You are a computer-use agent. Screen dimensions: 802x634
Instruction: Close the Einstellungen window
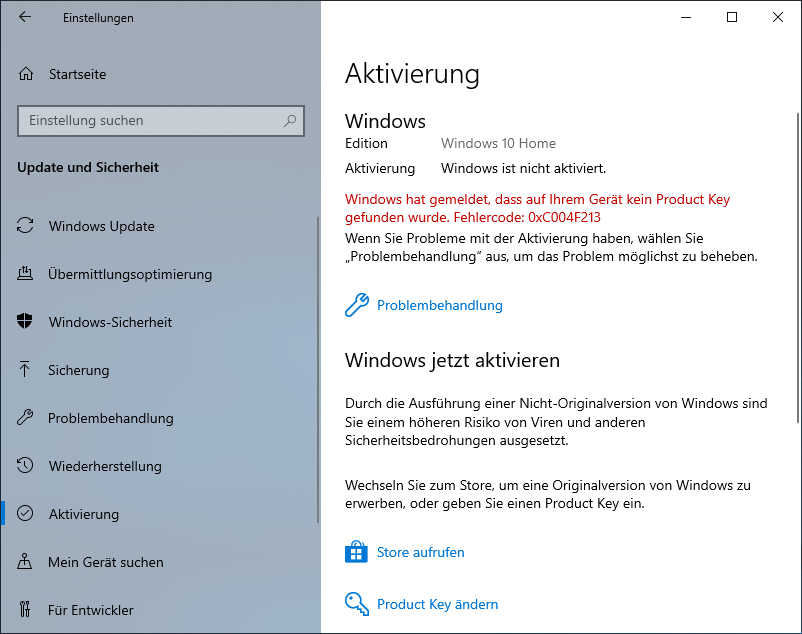pos(778,17)
